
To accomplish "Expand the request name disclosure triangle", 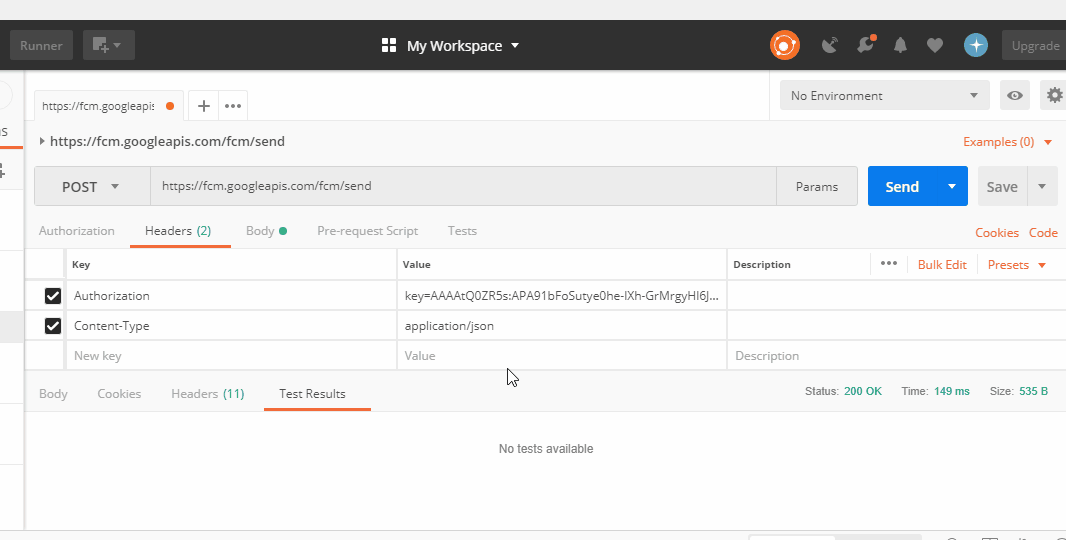I will [42, 141].
